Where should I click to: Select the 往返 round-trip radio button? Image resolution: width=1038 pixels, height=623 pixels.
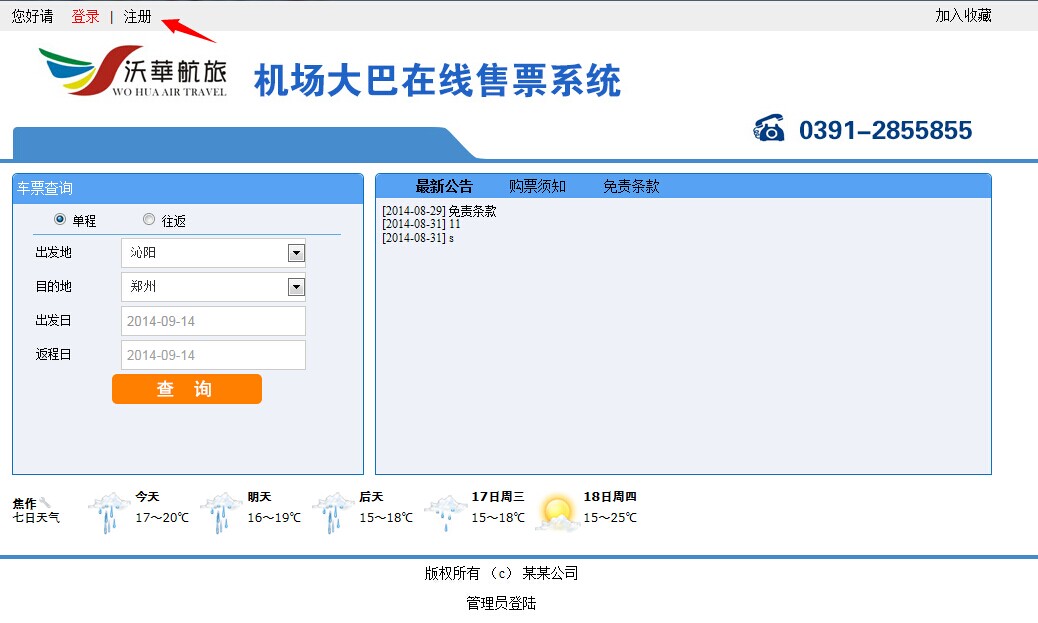149,220
